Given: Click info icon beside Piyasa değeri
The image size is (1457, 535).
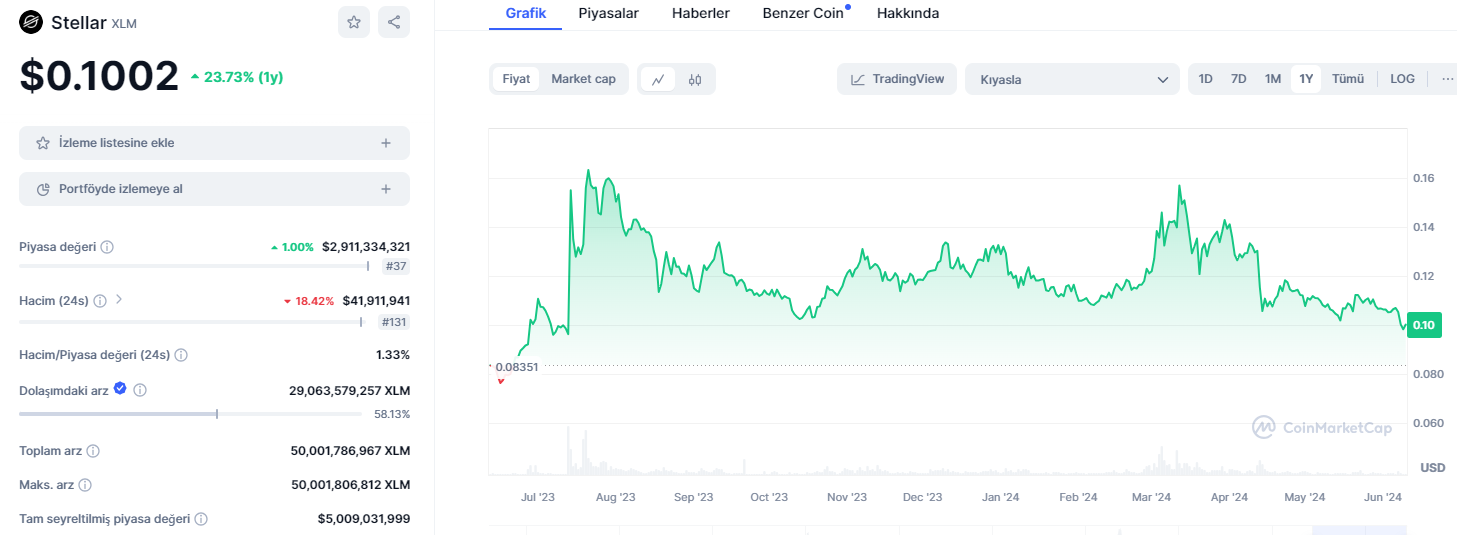Looking at the screenshot, I should click(x=107, y=247).
